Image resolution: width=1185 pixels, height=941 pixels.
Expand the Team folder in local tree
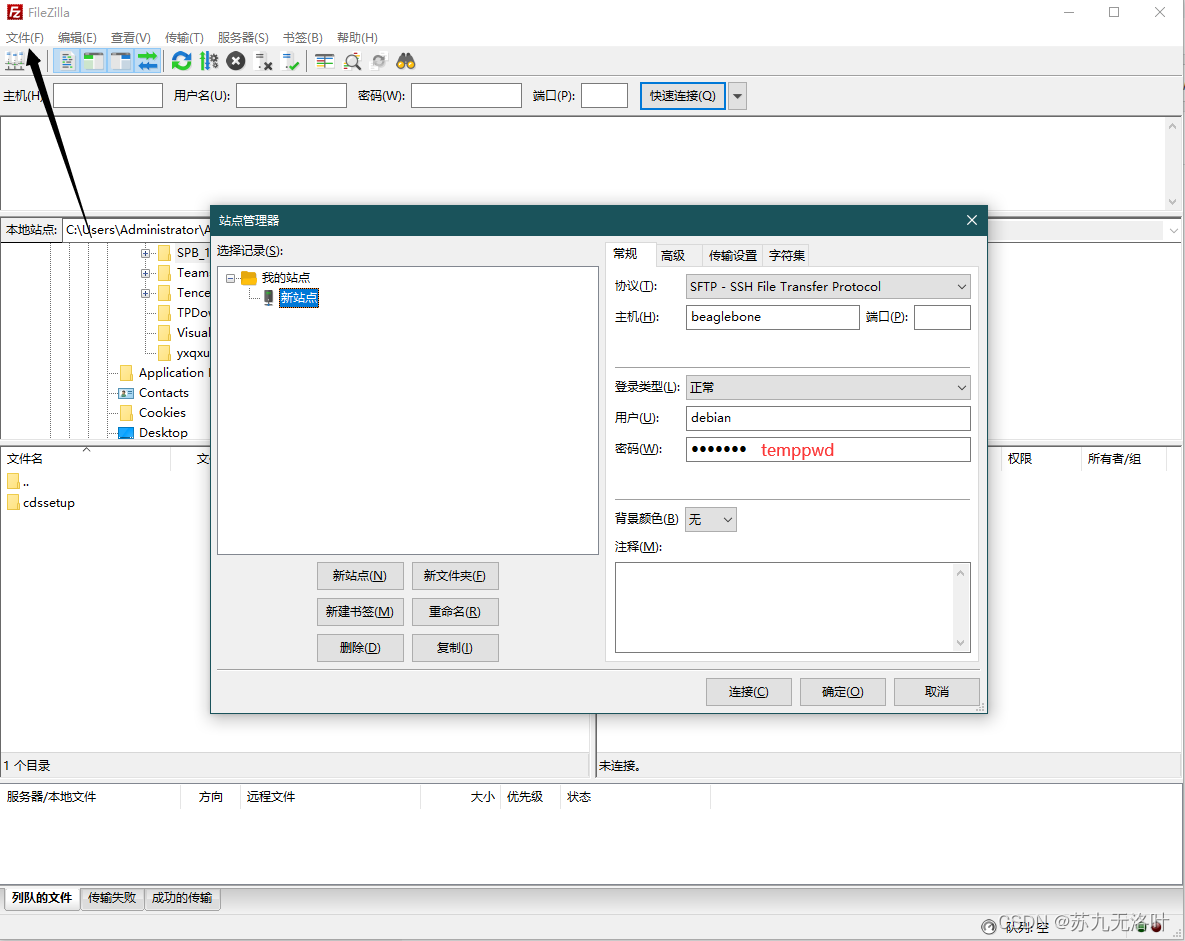coord(145,273)
